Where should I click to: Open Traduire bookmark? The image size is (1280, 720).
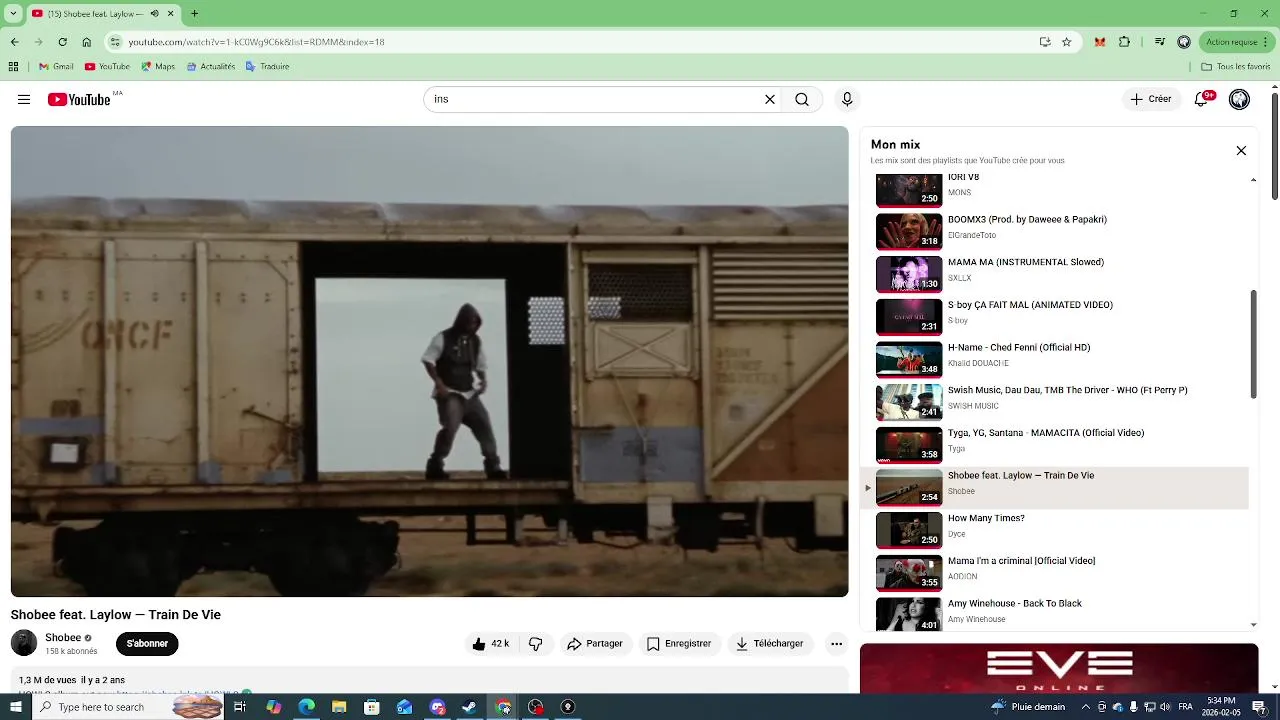[267, 67]
